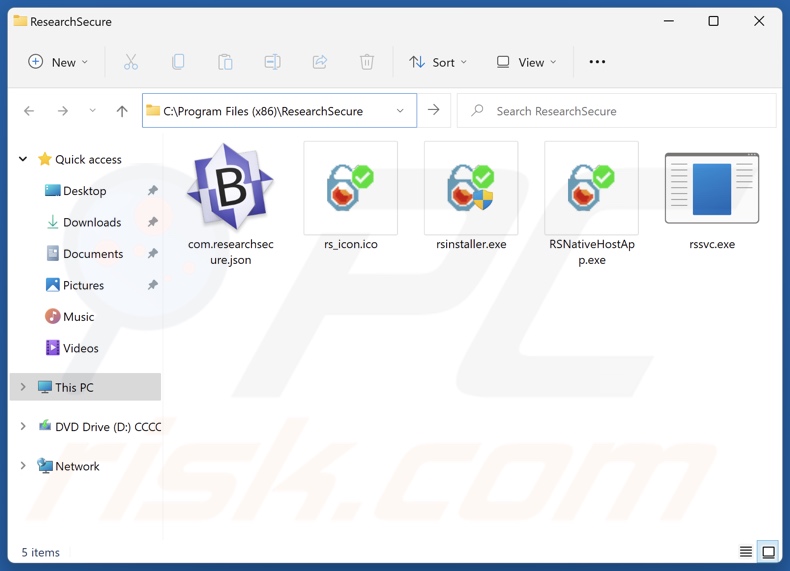The width and height of the screenshot is (790, 571).
Task: Open the See more ellipsis menu
Action: (x=597, y=62)
